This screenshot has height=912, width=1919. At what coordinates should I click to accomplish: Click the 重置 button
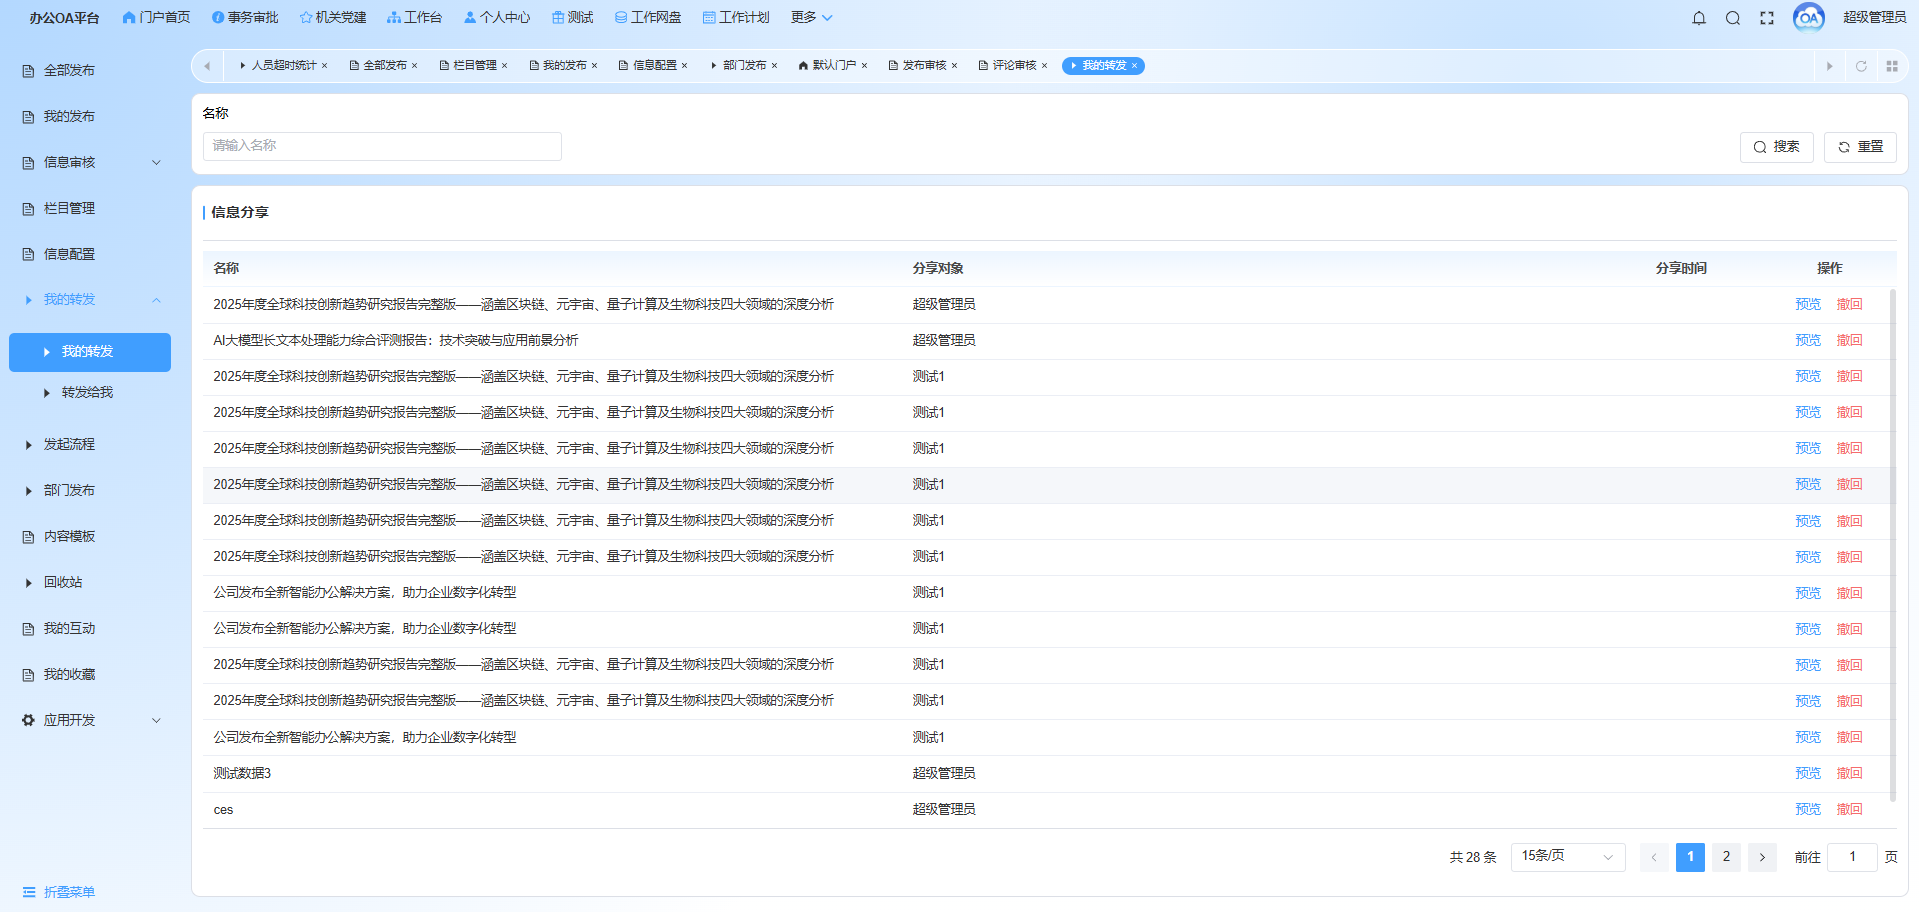pos(1860,147)
